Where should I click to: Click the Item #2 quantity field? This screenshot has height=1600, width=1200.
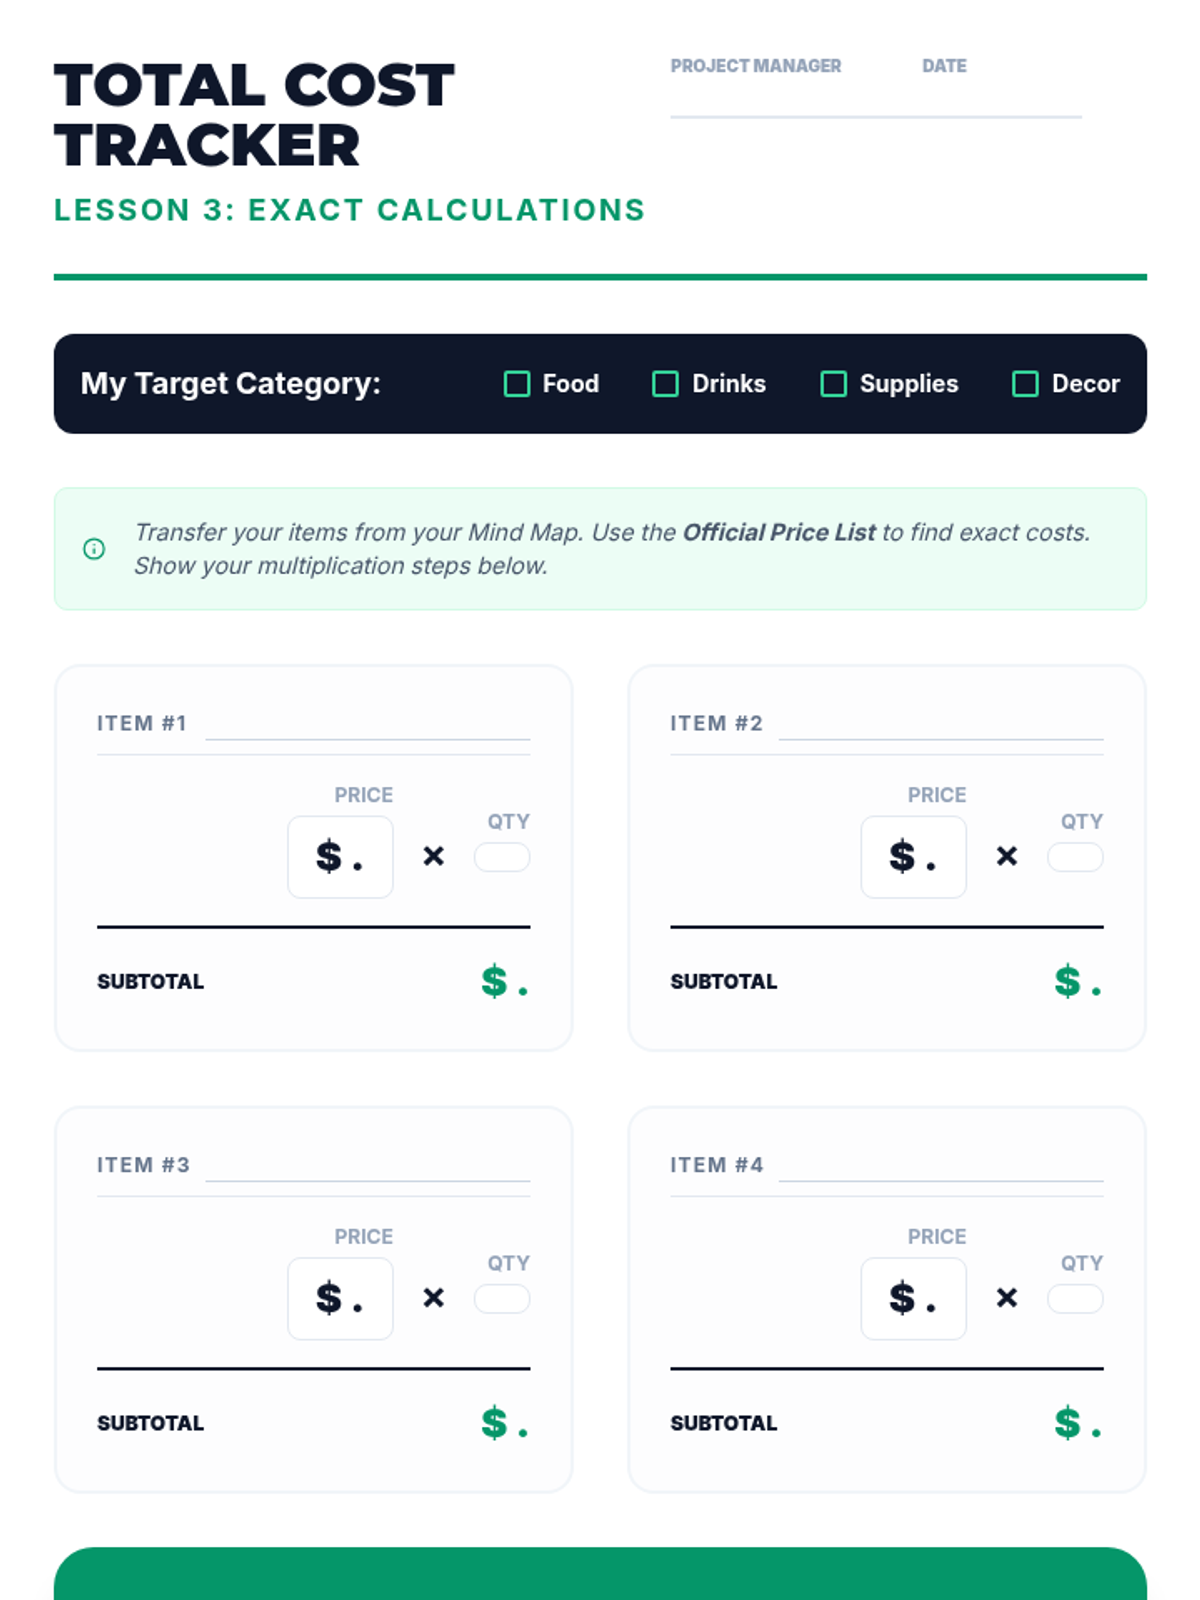1075,857
